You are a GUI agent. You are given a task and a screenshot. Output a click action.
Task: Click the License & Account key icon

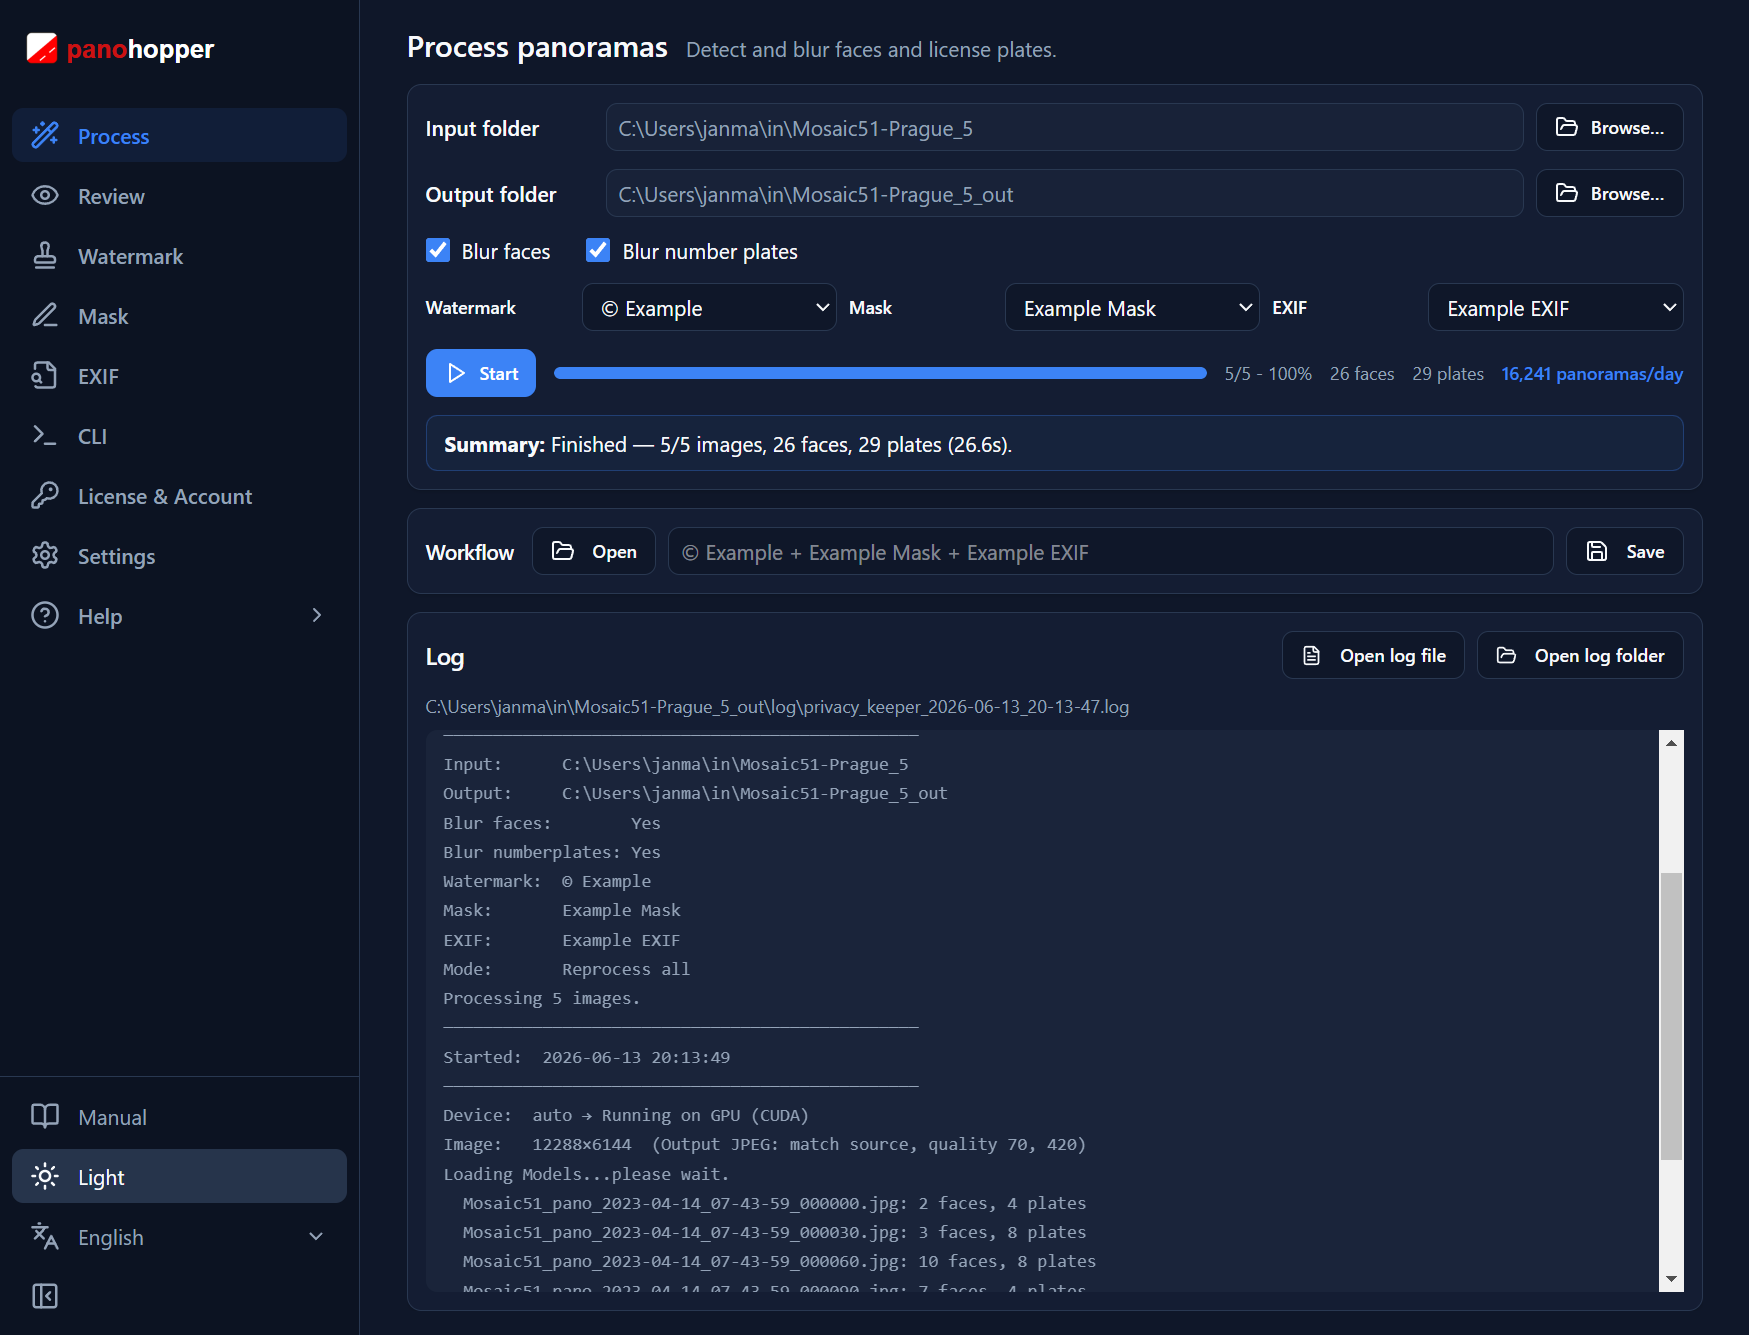pyautogui.click(x=45, y=495)
